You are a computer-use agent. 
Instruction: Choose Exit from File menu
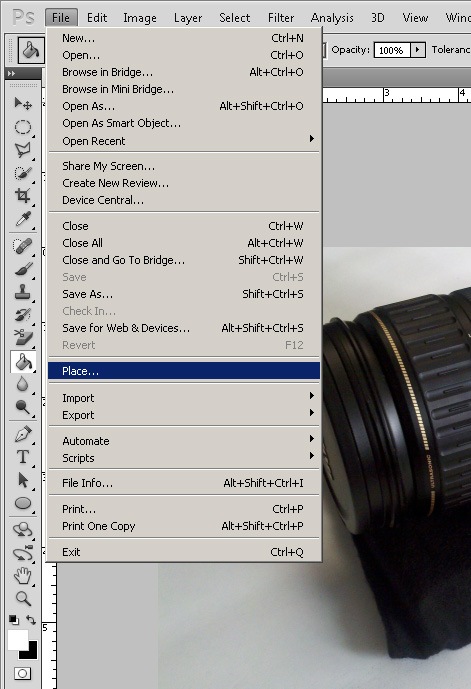pyautogui.click(x=184, y=552)
